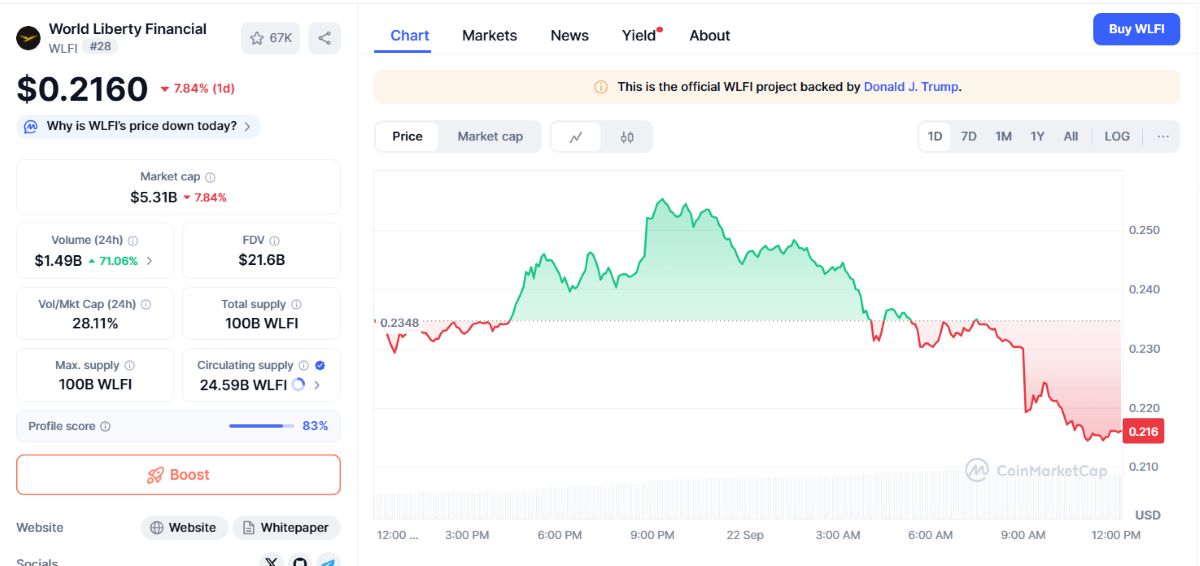The width and height of the screenshot is (1200, 566).
Task: Set chart range to 1M
Action: (x=1003, y=137)
